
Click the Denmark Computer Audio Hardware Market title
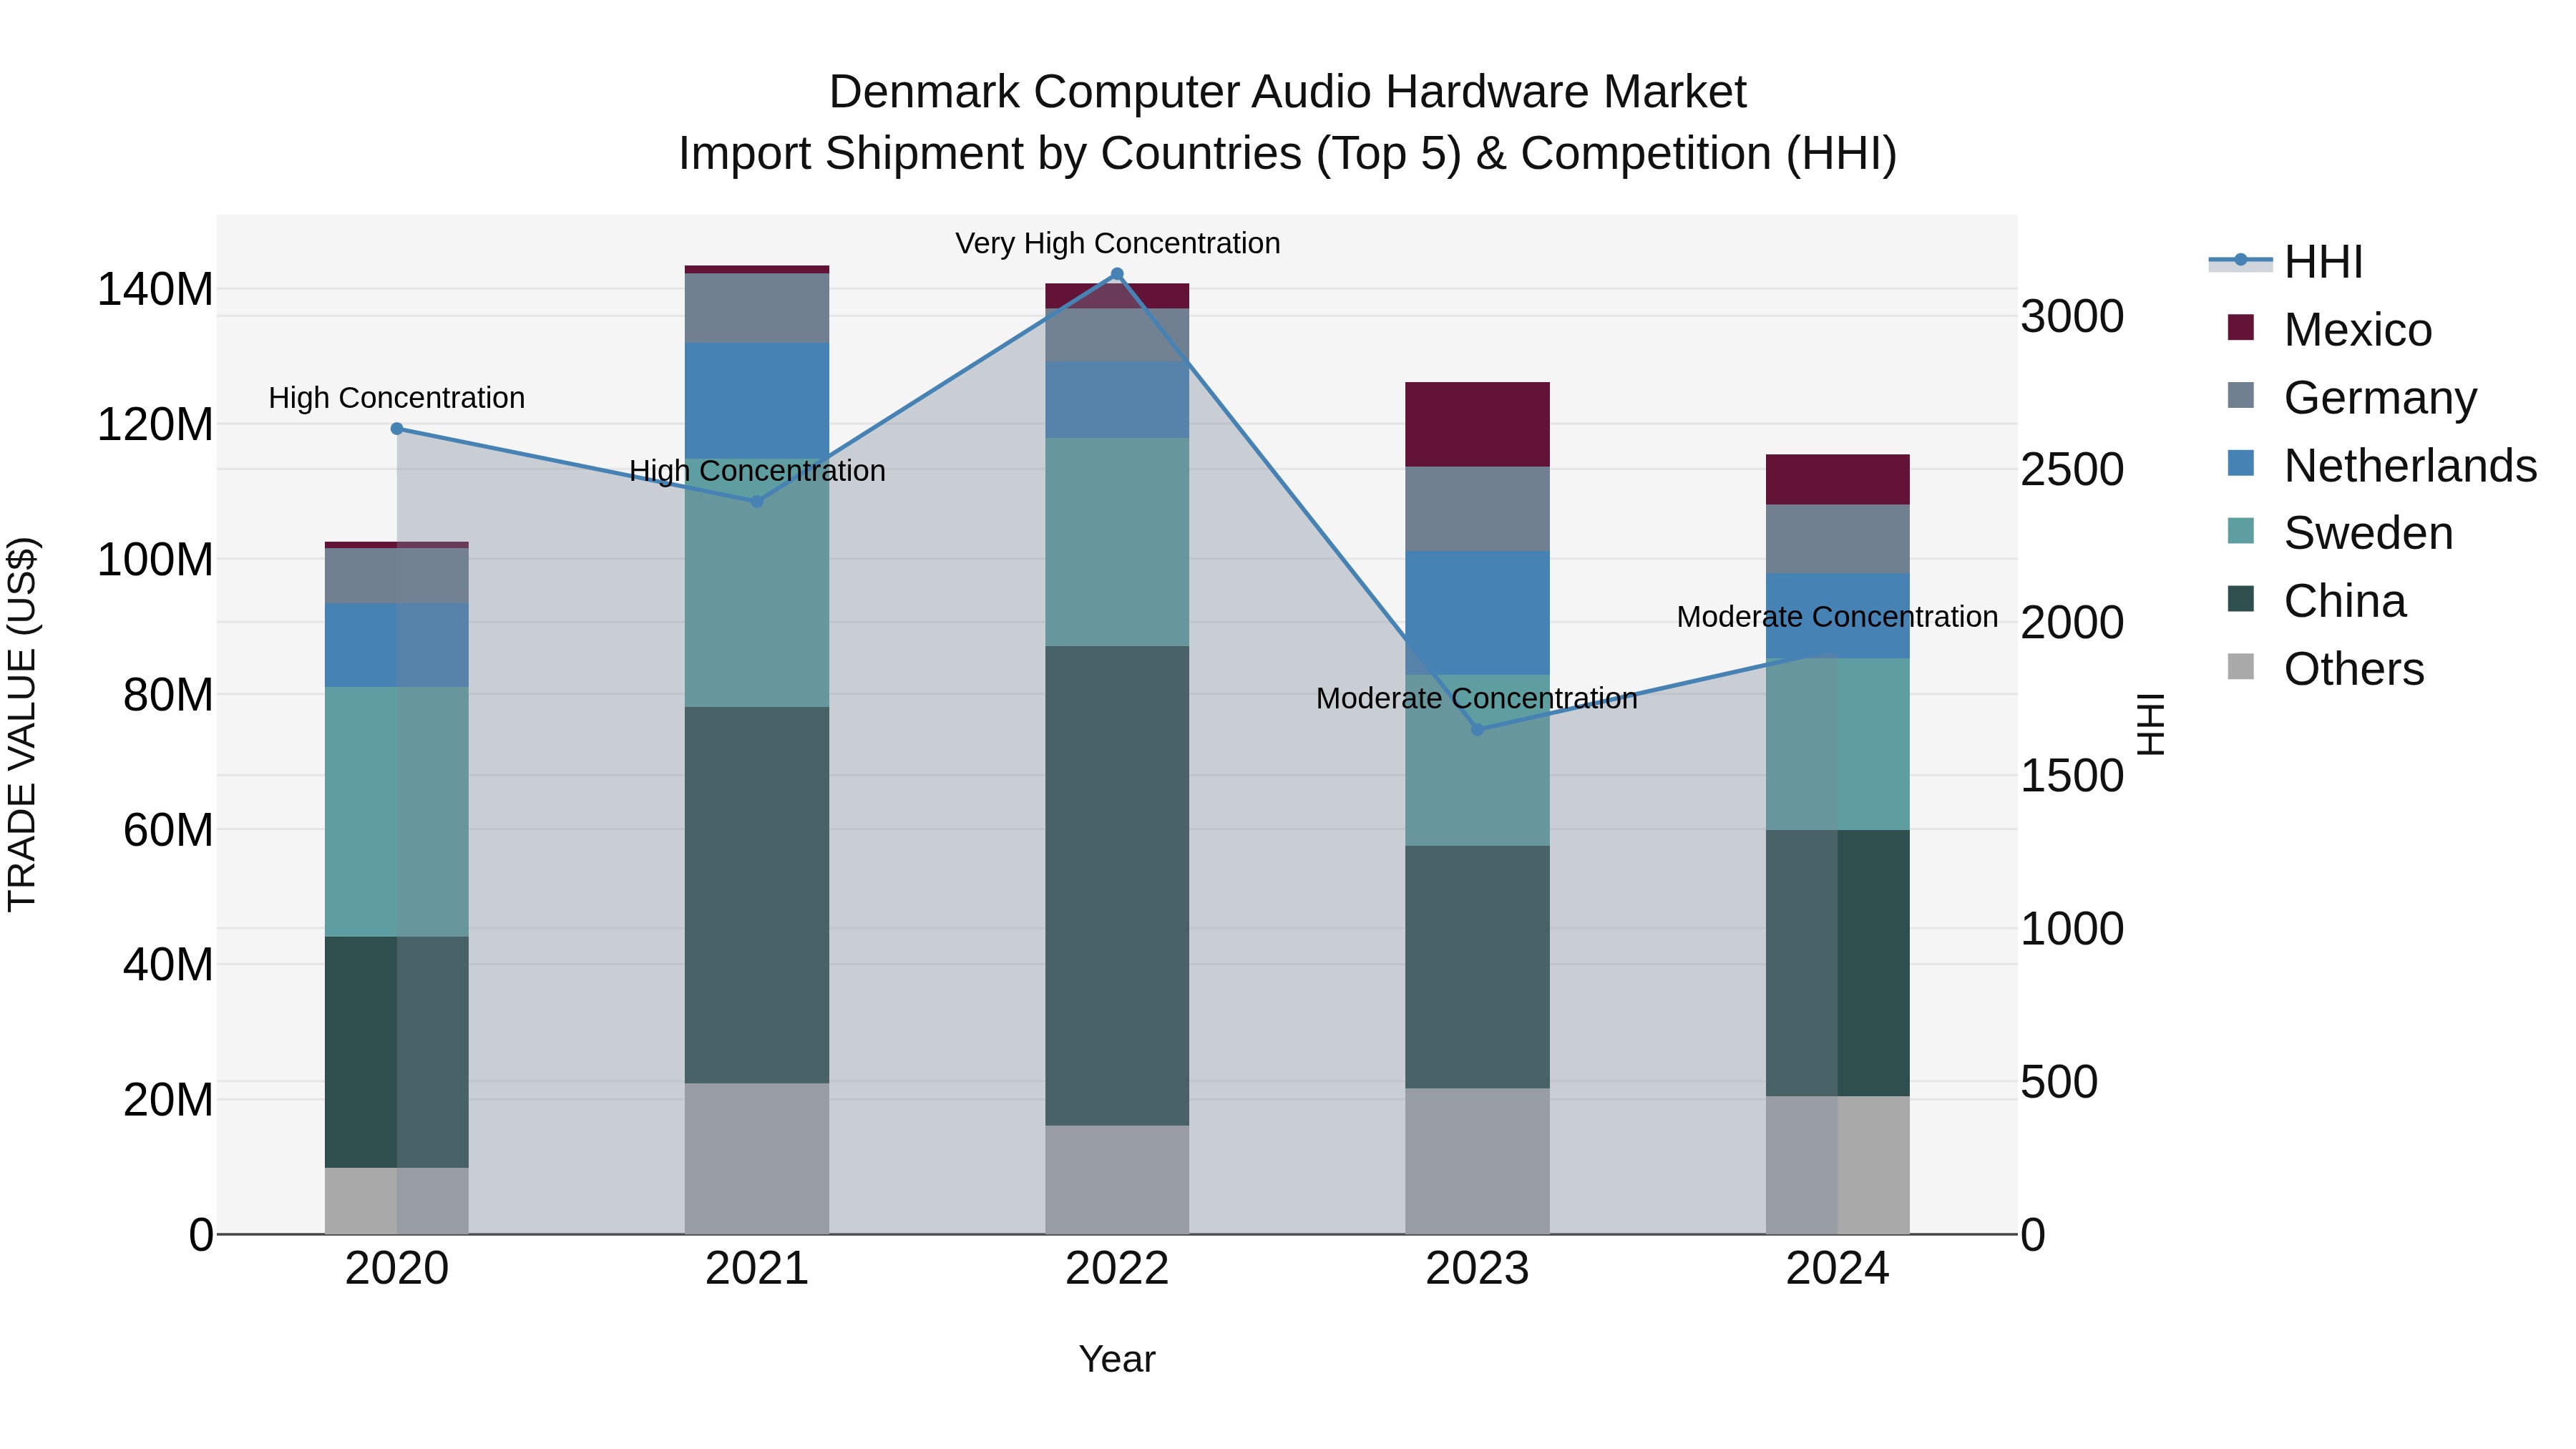1288,92
